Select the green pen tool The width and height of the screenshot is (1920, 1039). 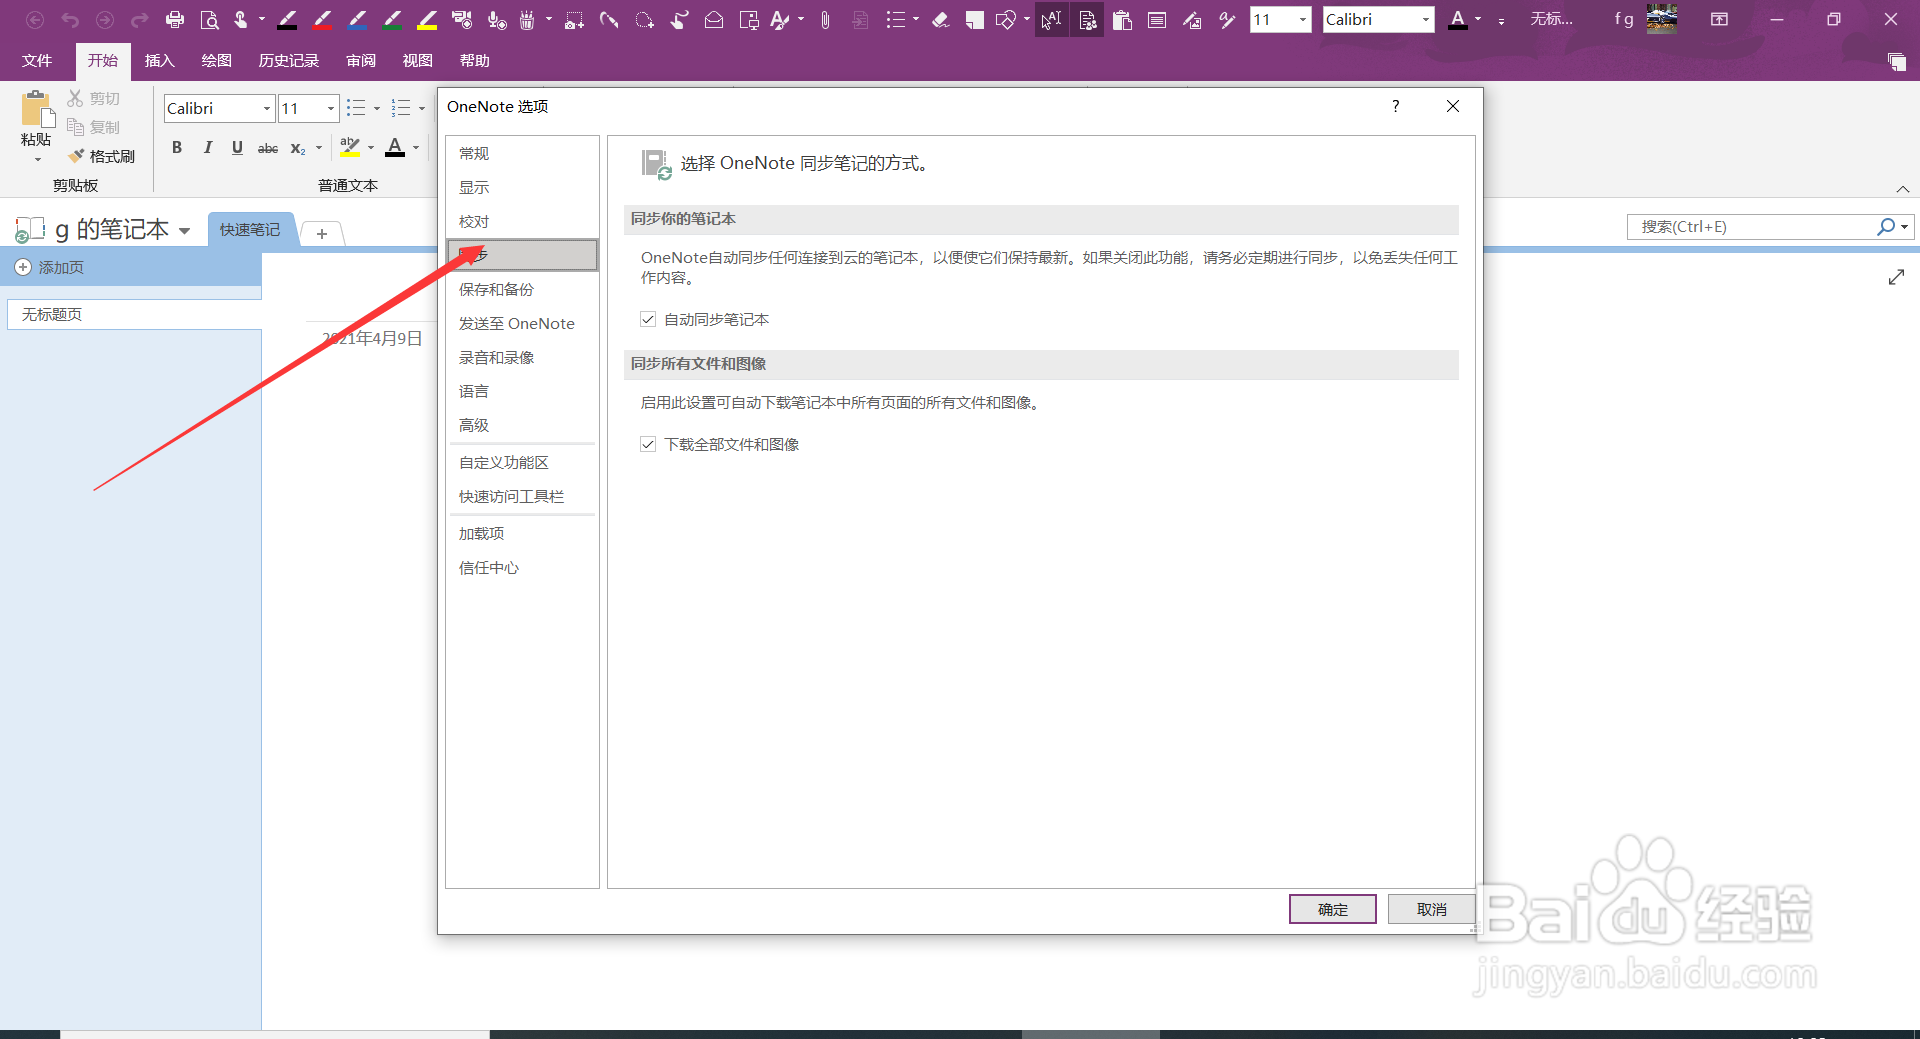point(392,19)
